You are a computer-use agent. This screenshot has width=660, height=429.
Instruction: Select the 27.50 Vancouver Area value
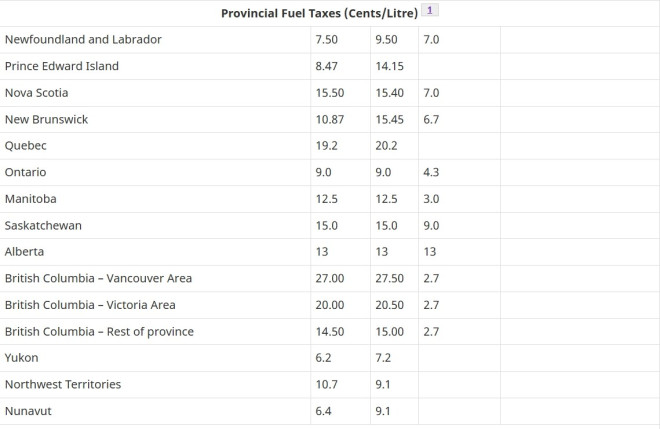tap(389, 278)
